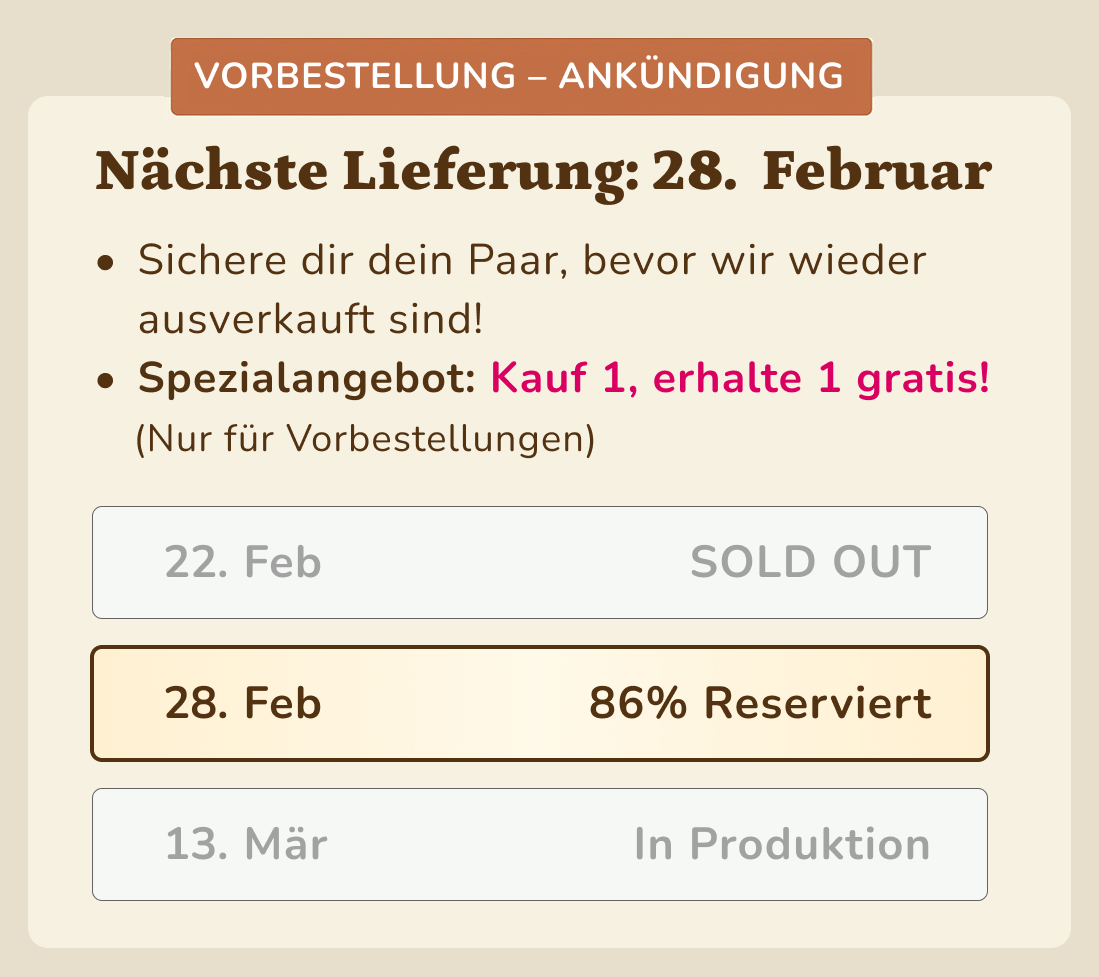This screenshot has height=977, width=1099.
Task: Open the pink 'Kauf 1, erhalte 1 gratis!' offer
Action: point(740,379)
